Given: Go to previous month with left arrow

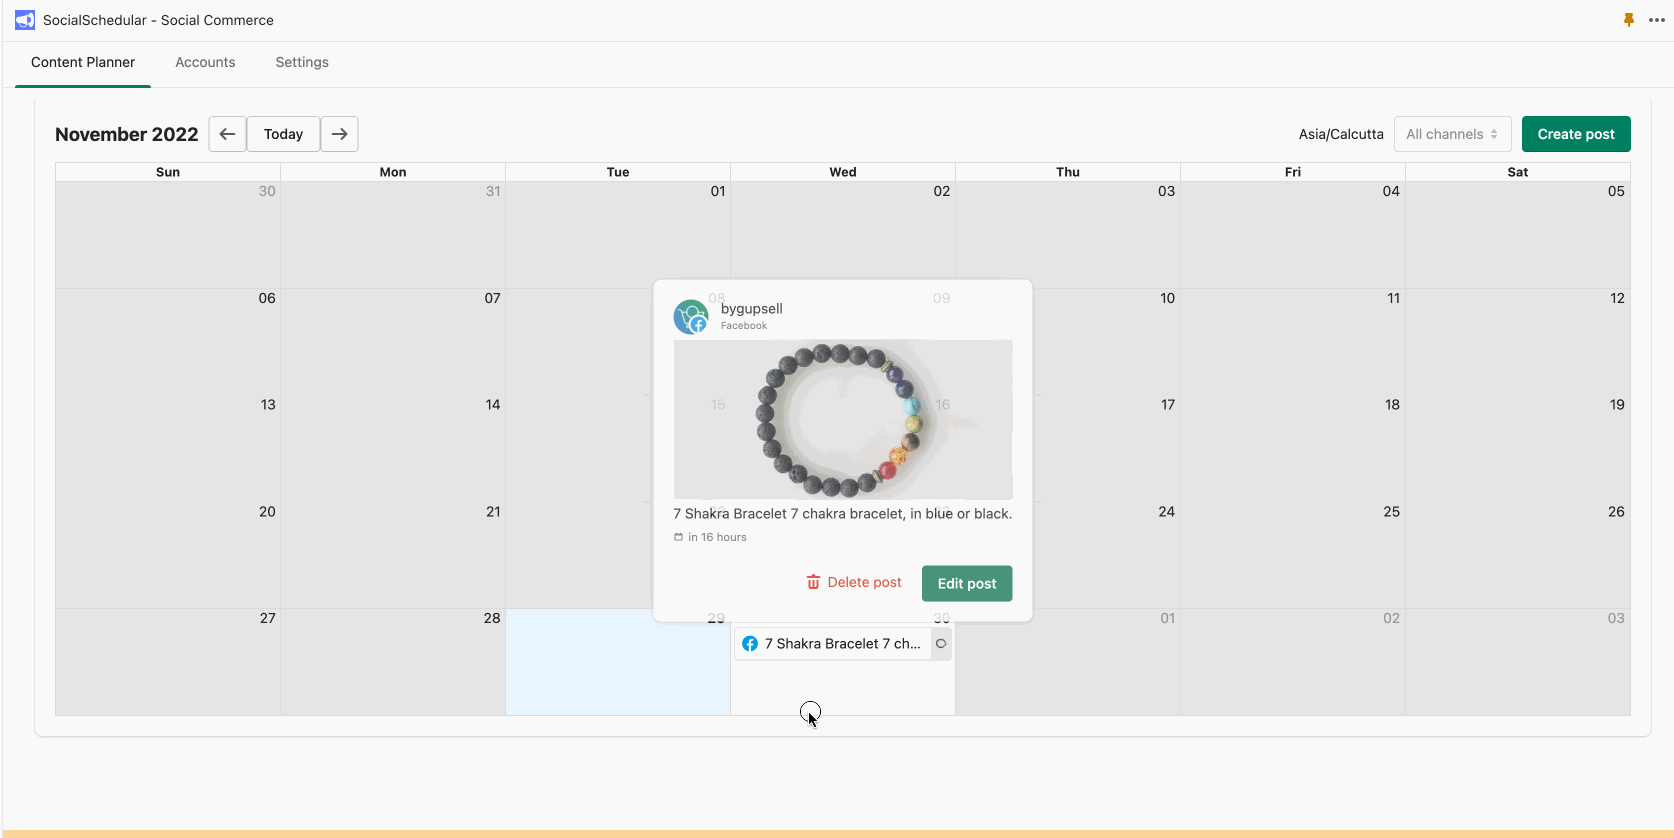Looking at the screenshot, I should (227, 134).
